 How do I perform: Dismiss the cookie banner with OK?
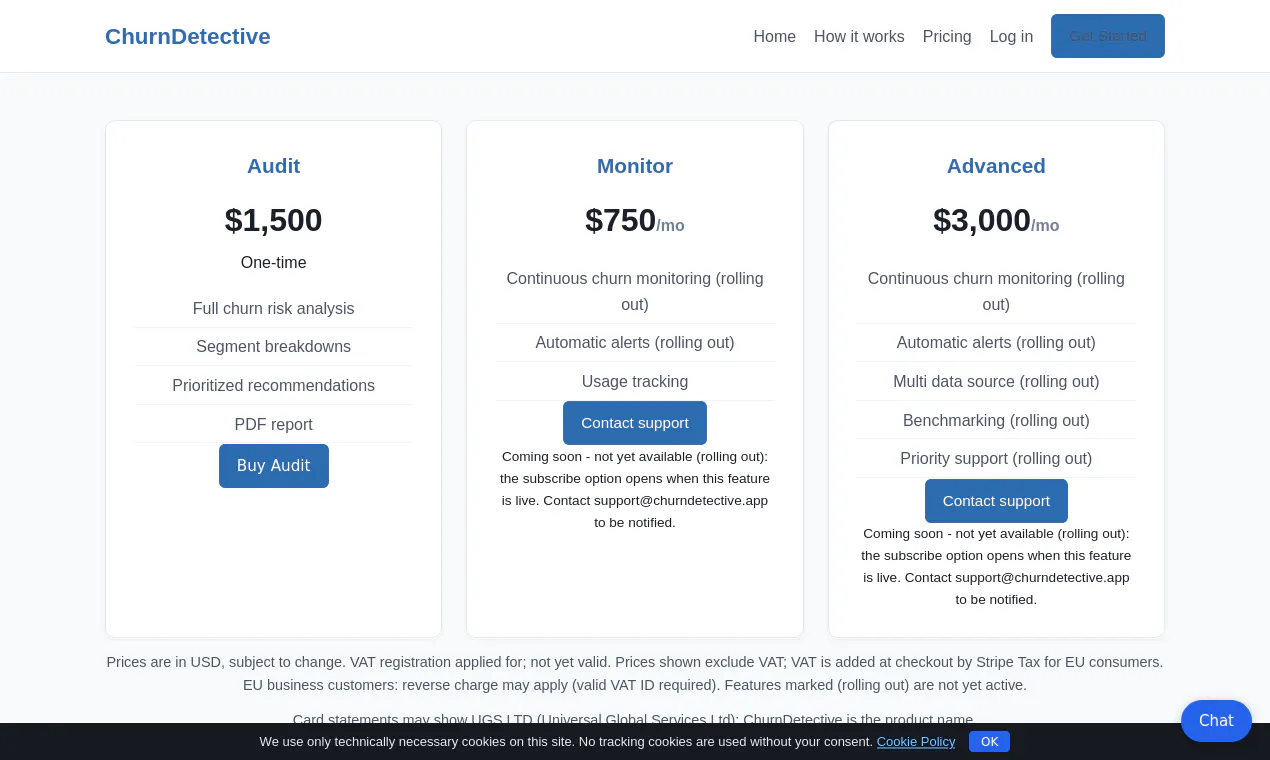pos(989,742)
